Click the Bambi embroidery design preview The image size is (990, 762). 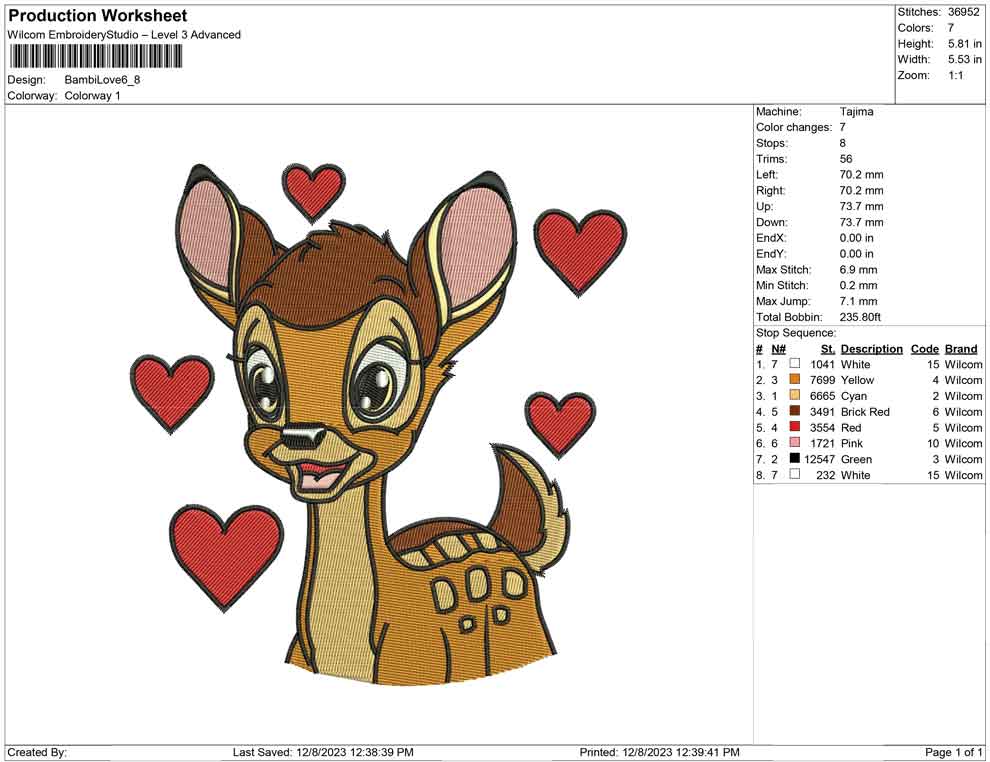point(379,426)
